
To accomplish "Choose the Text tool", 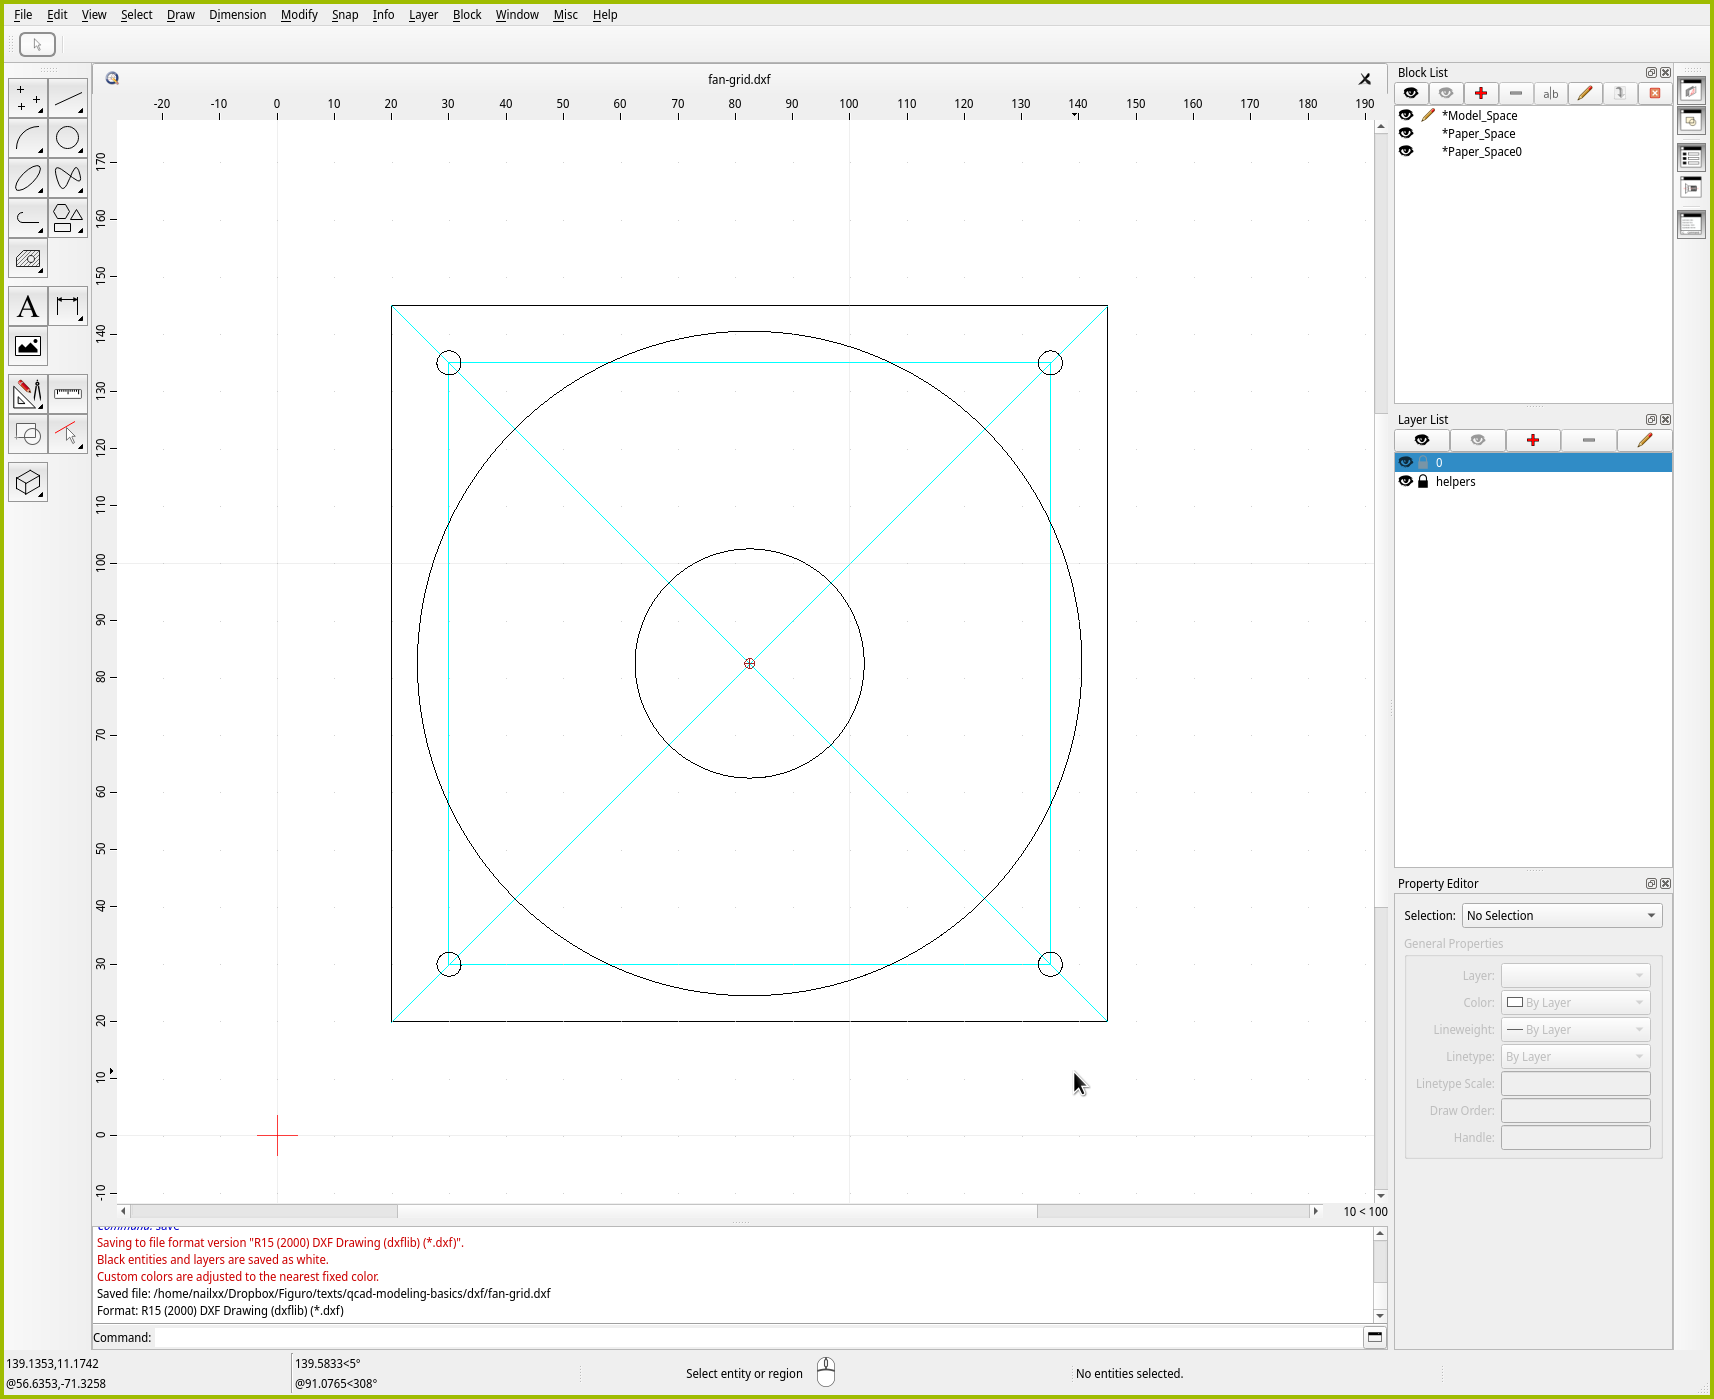I will 28,307.
